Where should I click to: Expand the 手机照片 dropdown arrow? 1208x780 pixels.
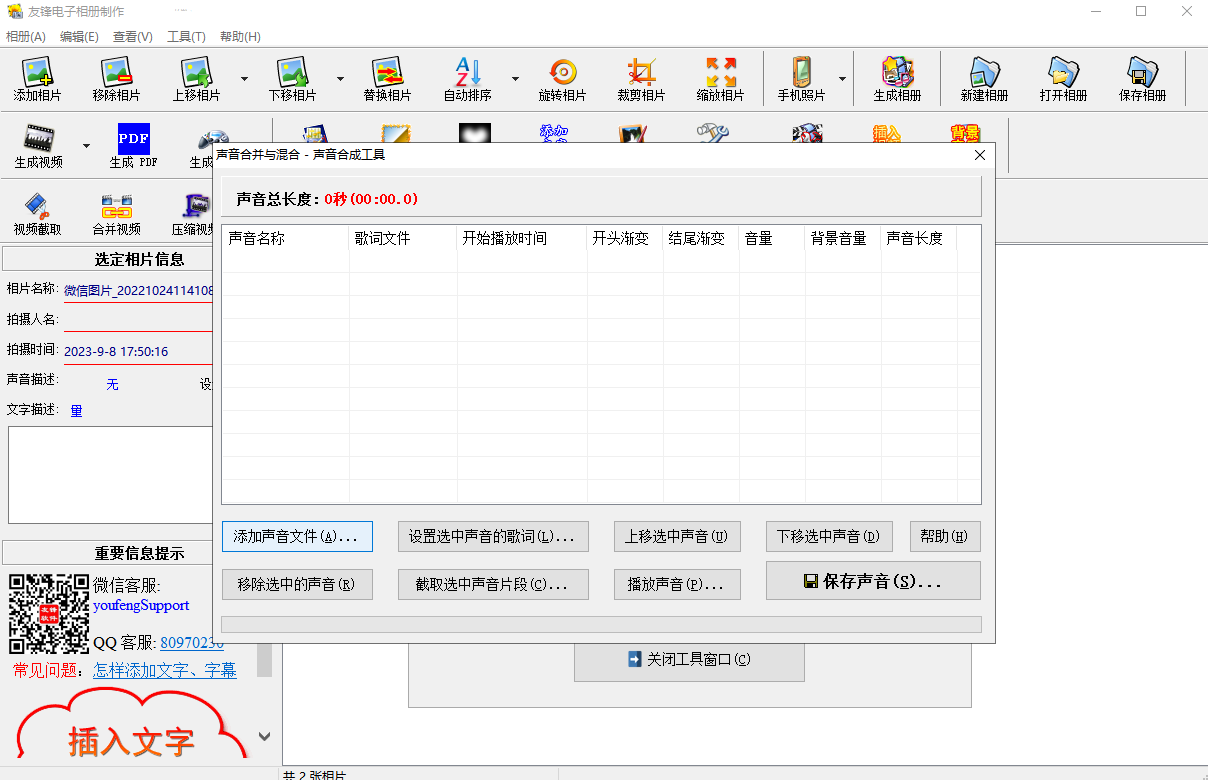pos(842,79)
